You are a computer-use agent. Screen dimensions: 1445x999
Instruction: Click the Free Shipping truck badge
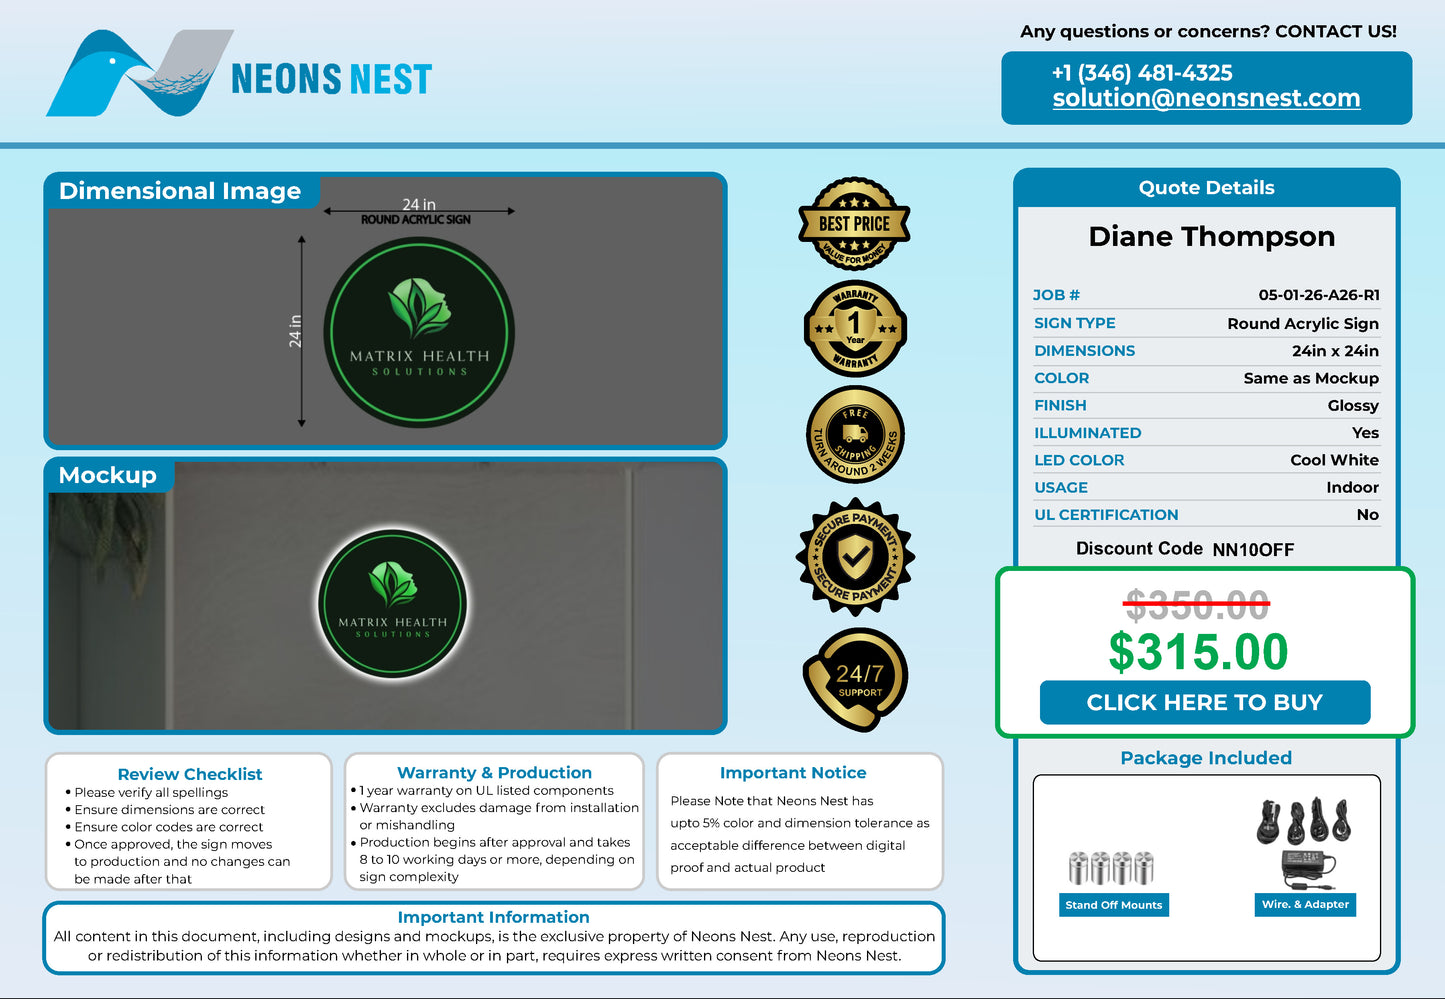coord(855,435)
